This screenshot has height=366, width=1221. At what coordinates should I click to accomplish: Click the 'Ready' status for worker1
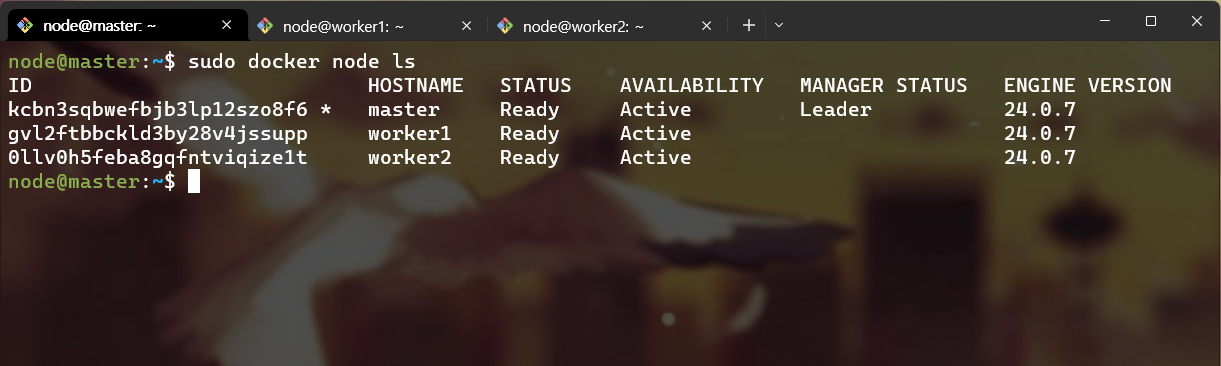pyautogui.click(x=529, y=134)
